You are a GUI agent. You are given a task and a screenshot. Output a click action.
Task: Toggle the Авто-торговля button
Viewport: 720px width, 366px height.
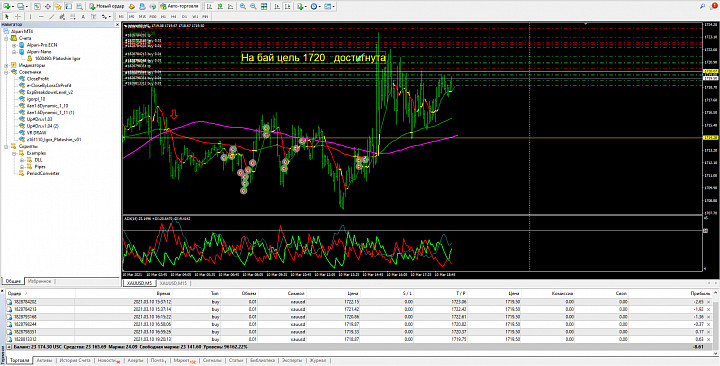(180, 6)
